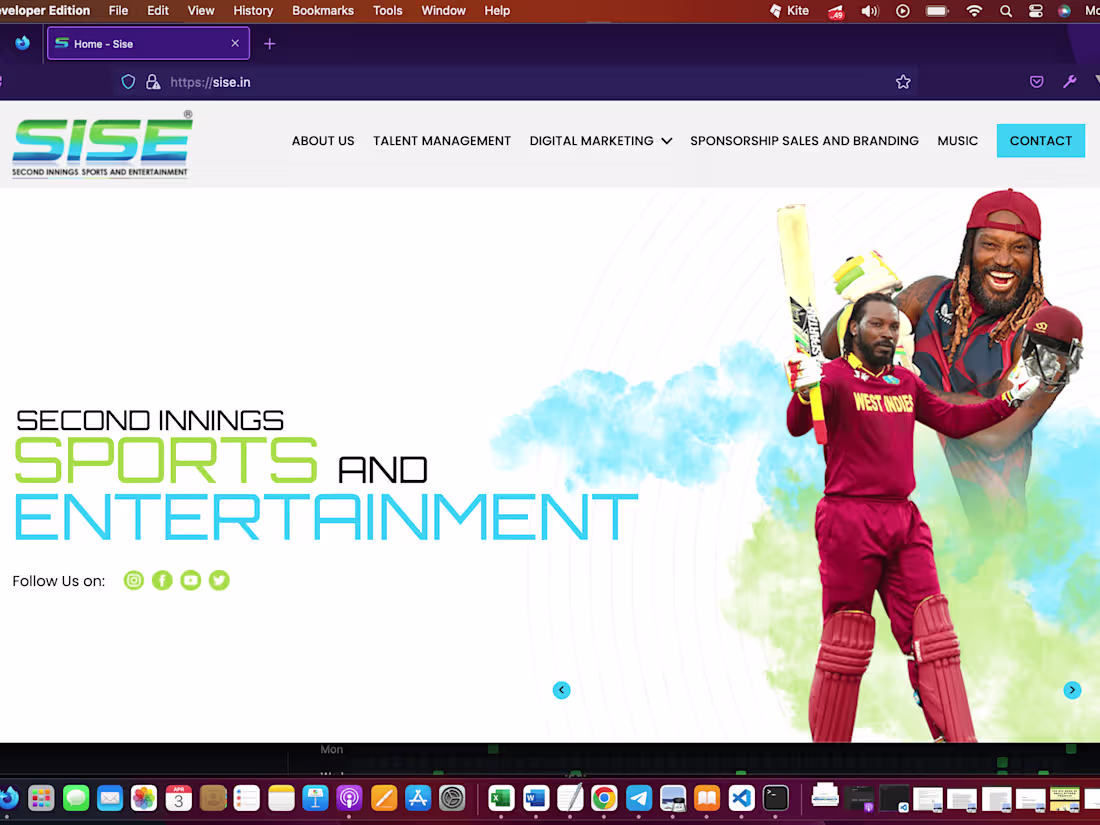Click the volume control in the menu bar
Viewport: 1100px width, 825px height.
point(869,11)
